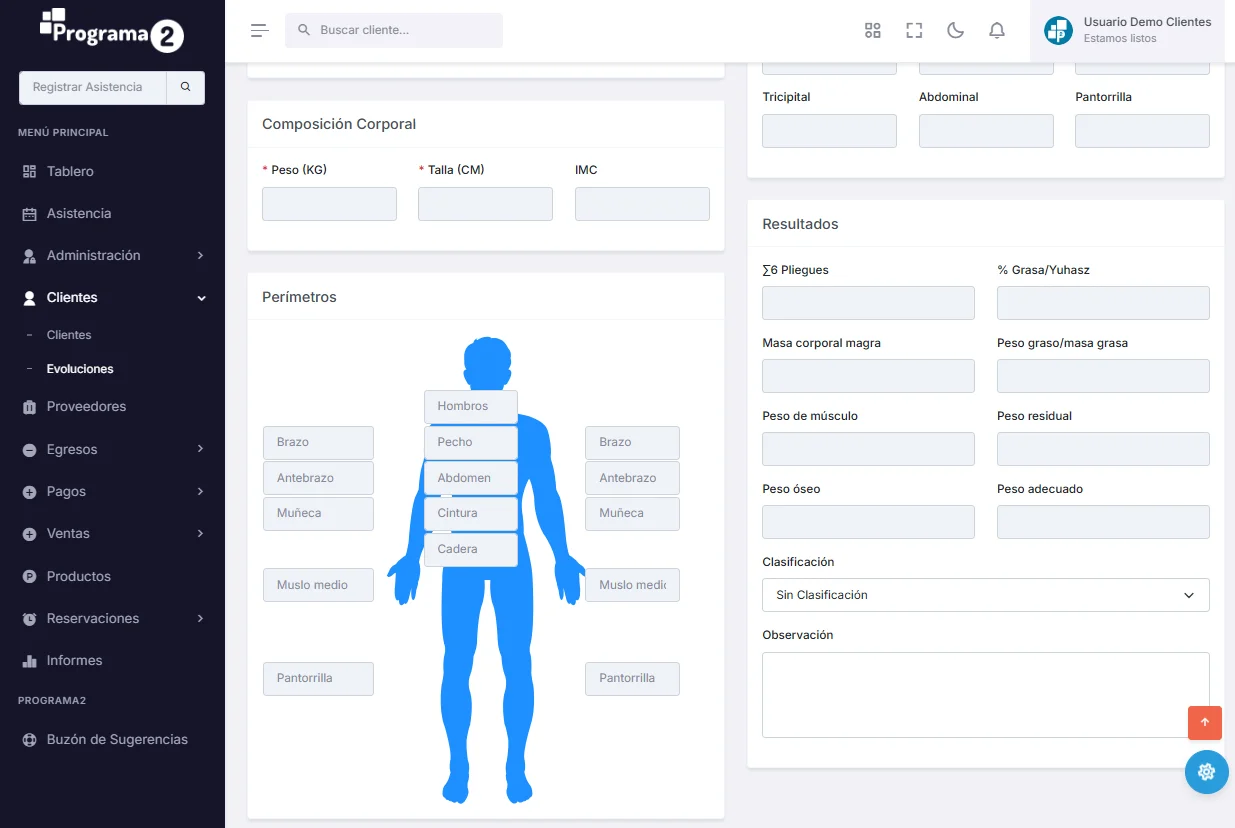This screenshot has width=1235, height=828.
Task: Click the hamburger menu toggle icon
Action: [x=259, y=30]
